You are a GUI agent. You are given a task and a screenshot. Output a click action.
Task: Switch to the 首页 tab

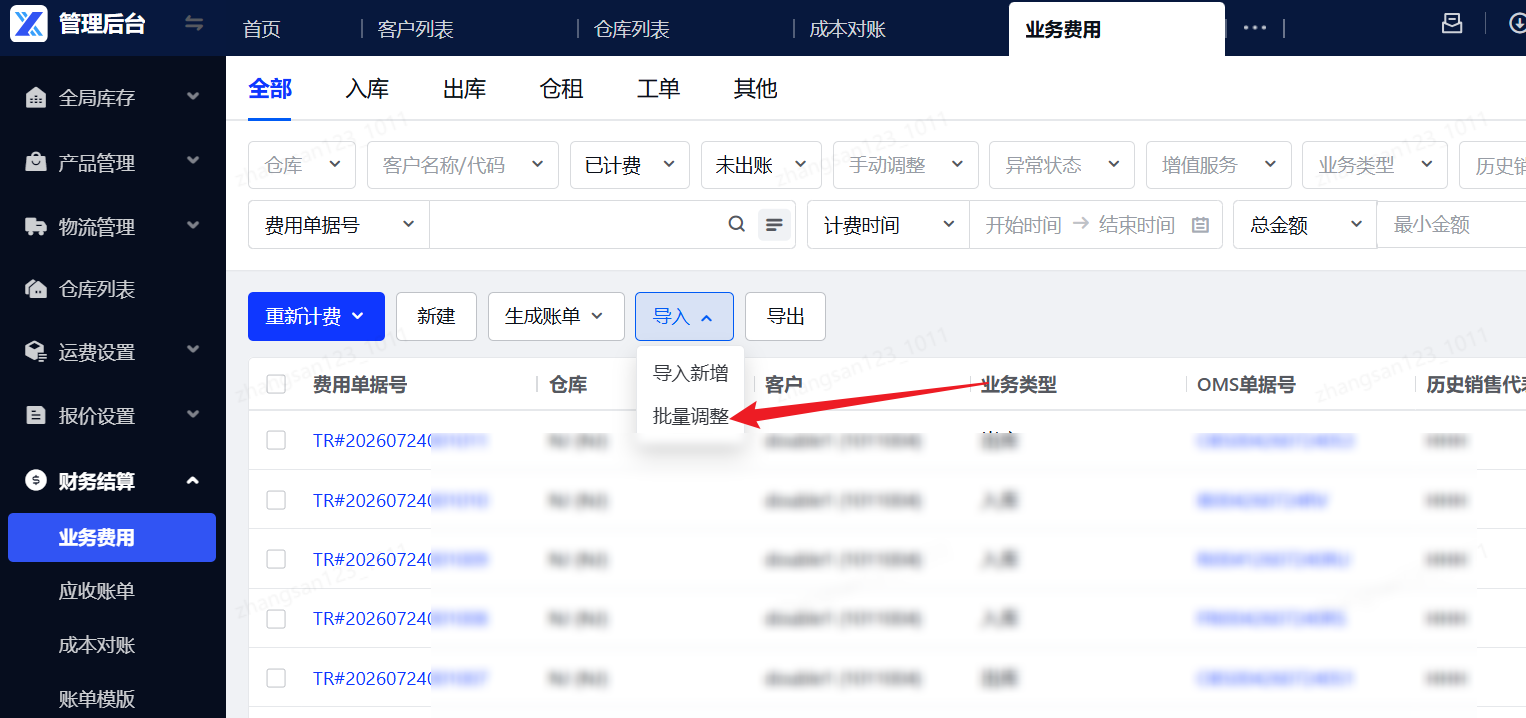262,29
